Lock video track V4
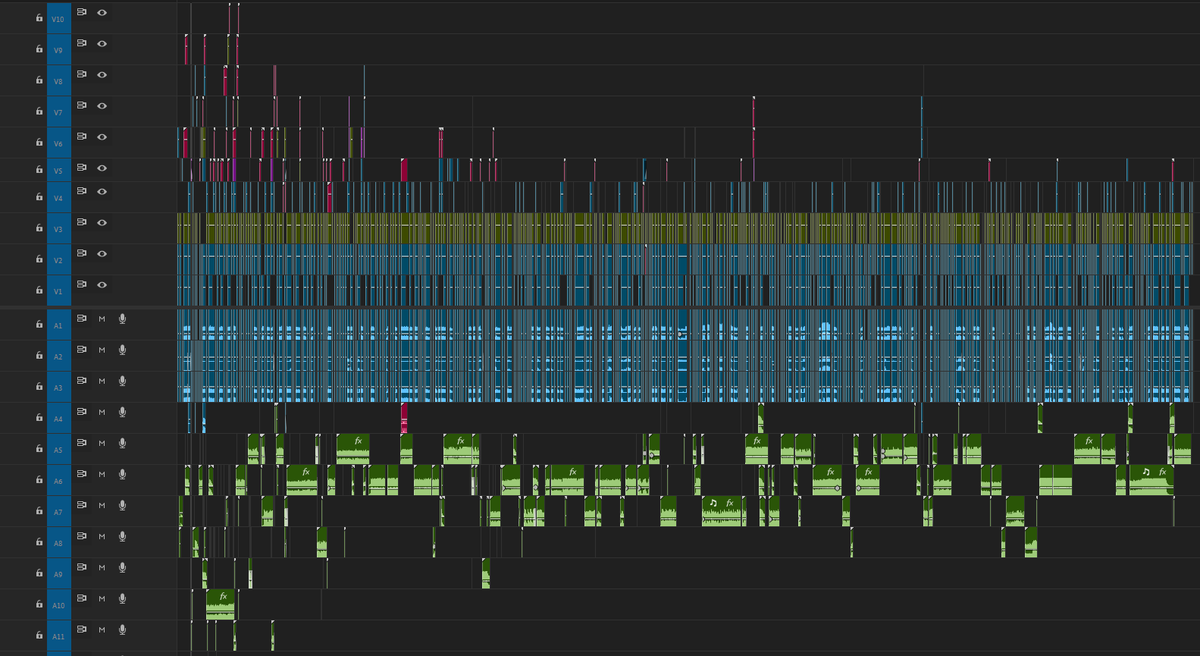The width and height of the screenshot is (1200, 656). pyautogui.click(x=38, y=198)
